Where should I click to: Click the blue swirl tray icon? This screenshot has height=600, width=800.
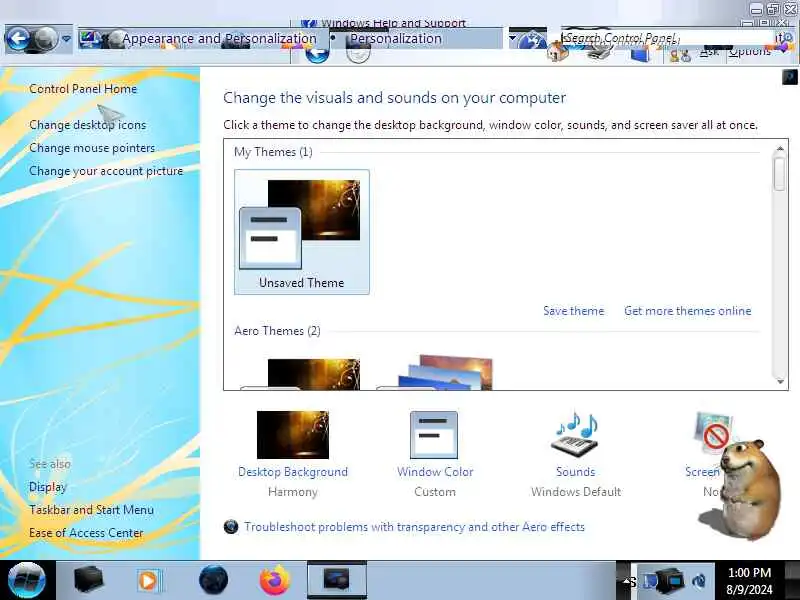699,581
